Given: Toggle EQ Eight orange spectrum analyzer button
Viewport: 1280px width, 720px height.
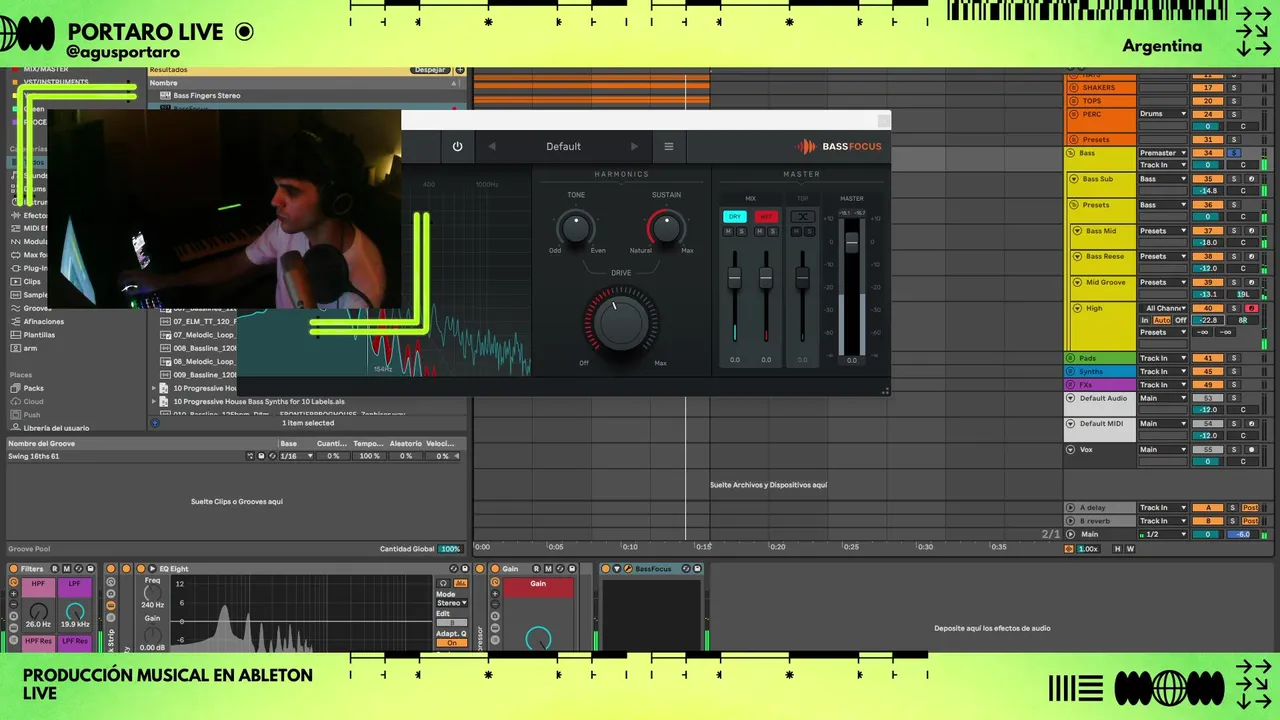Looking at the screenshot, I should (461, 582).
